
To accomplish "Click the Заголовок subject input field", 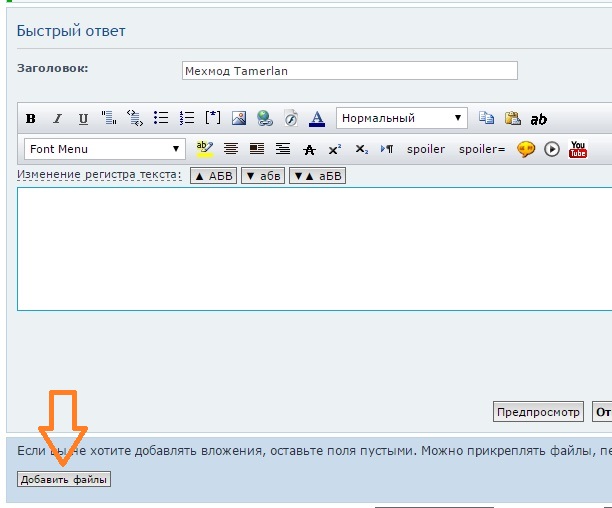I will click(350, 71).
